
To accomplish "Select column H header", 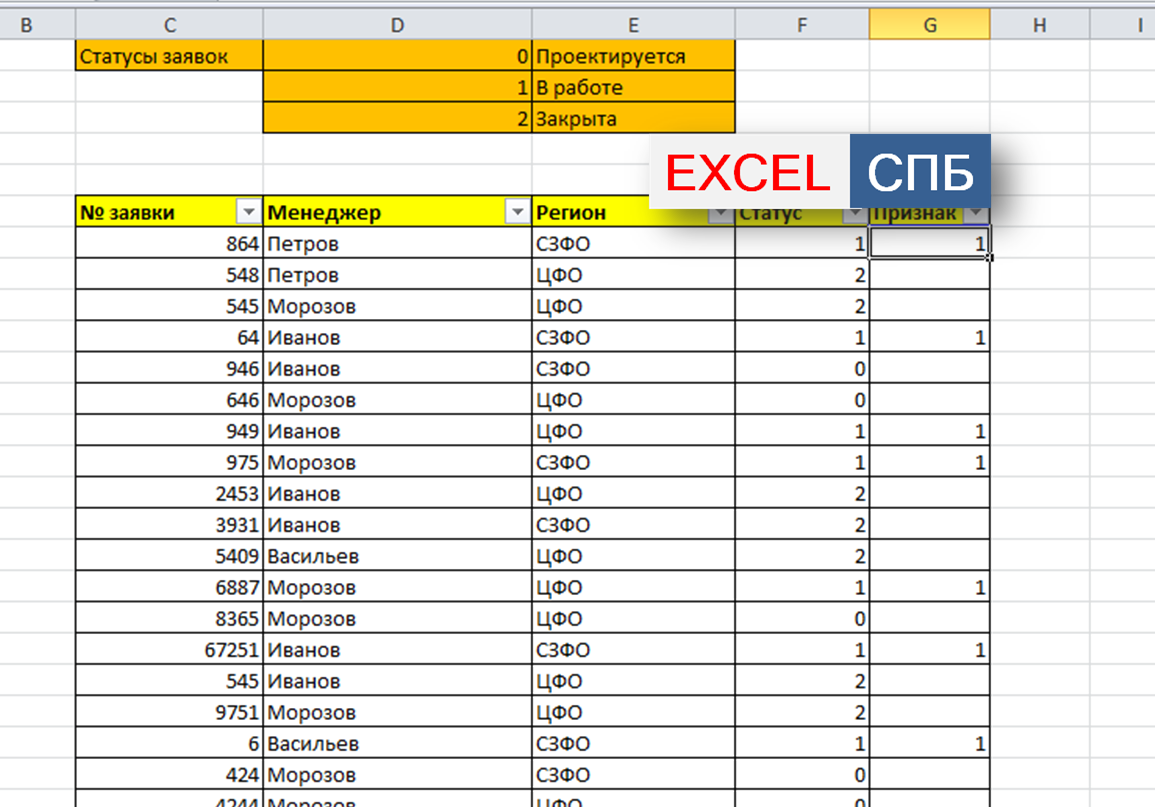I will click(1039, 25).
